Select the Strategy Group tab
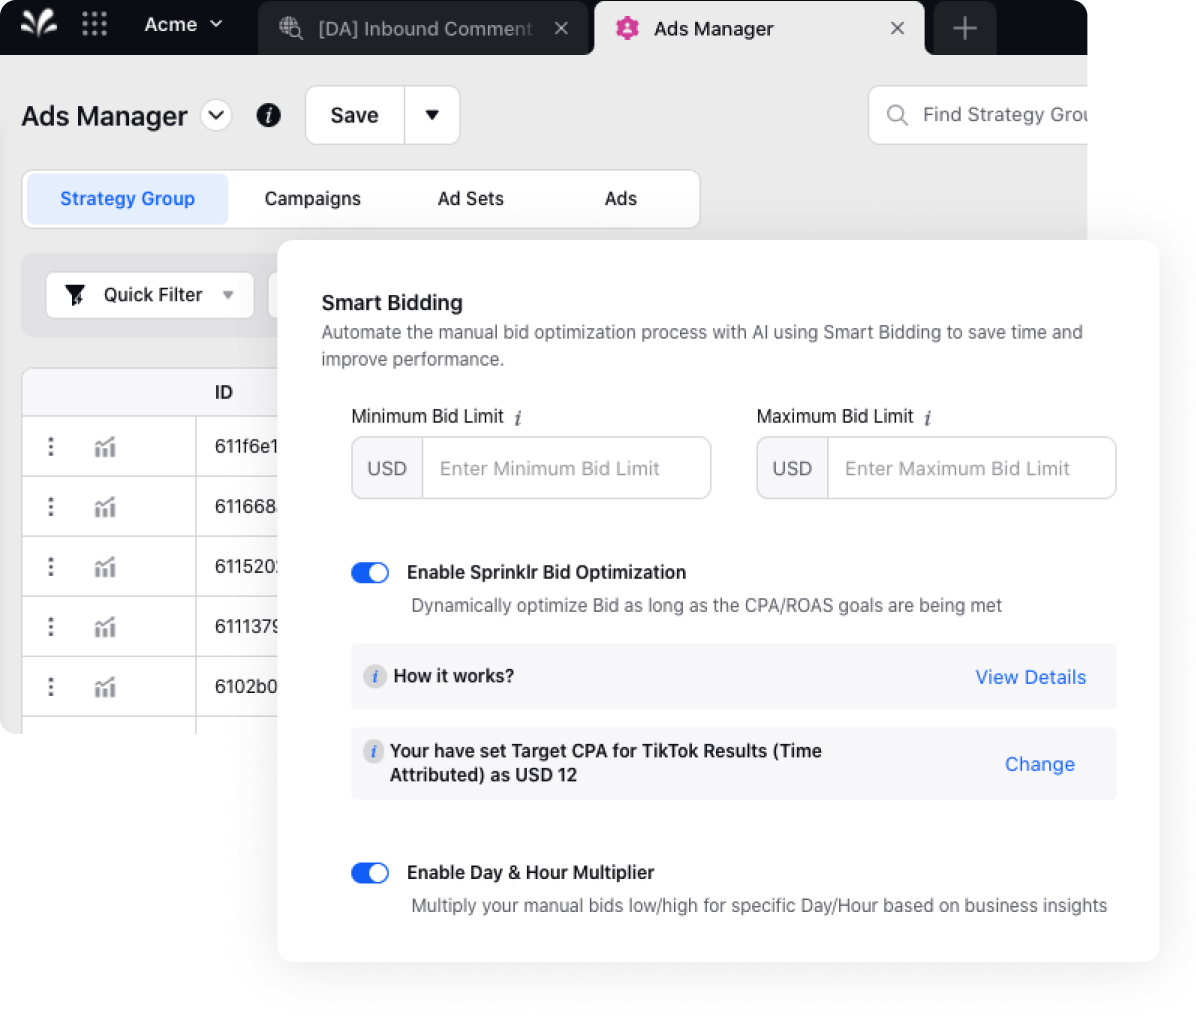The width and height of the screenshot is (1196, 1020). click(x=127, y=198)
